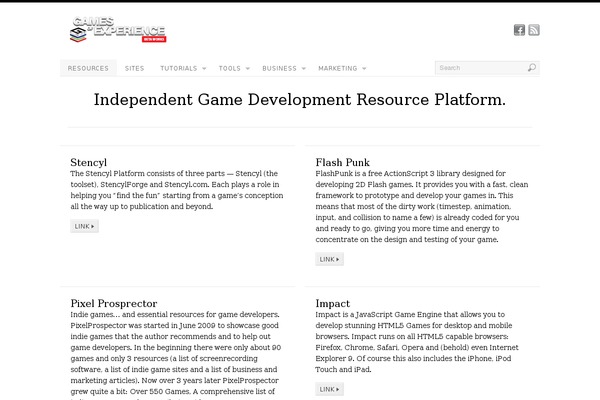This screenshot has width=600, height=400.
Task: Click the 'Independent Game Development Resource Platform.' headline
Action: [300, 100]
